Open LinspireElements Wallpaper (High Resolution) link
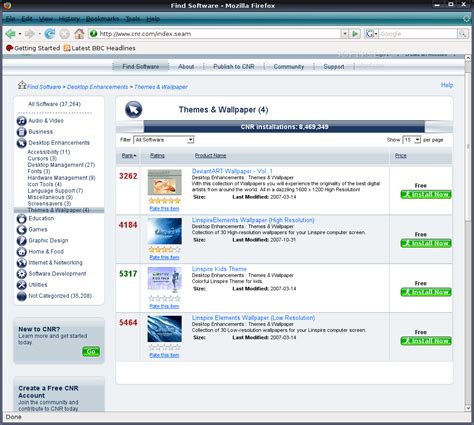This screenshot has width=474, height=425. [253, 220]
